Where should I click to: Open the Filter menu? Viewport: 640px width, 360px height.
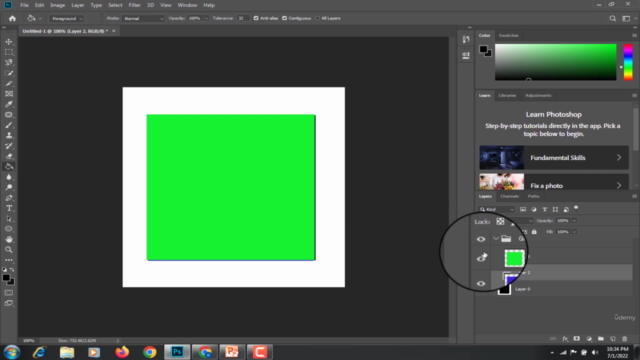tap(134, 5)
